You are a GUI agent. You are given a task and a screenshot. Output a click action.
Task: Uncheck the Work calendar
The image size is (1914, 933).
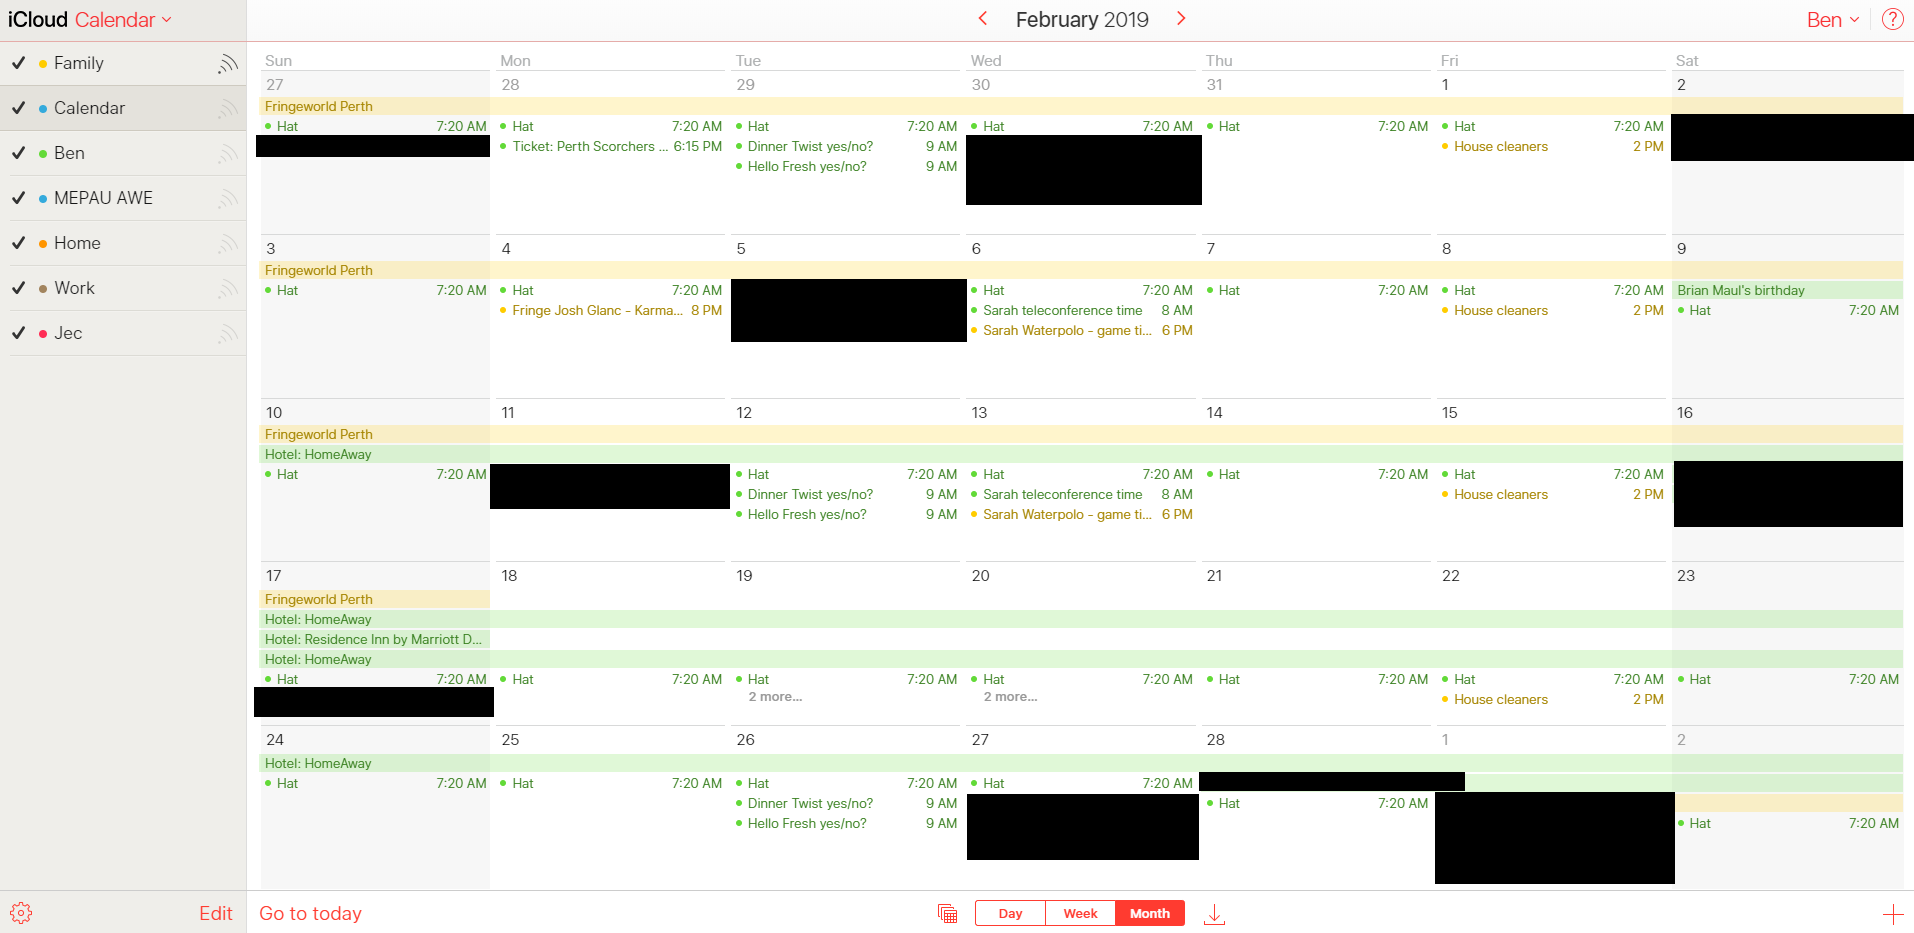click(x=18, y=288)
